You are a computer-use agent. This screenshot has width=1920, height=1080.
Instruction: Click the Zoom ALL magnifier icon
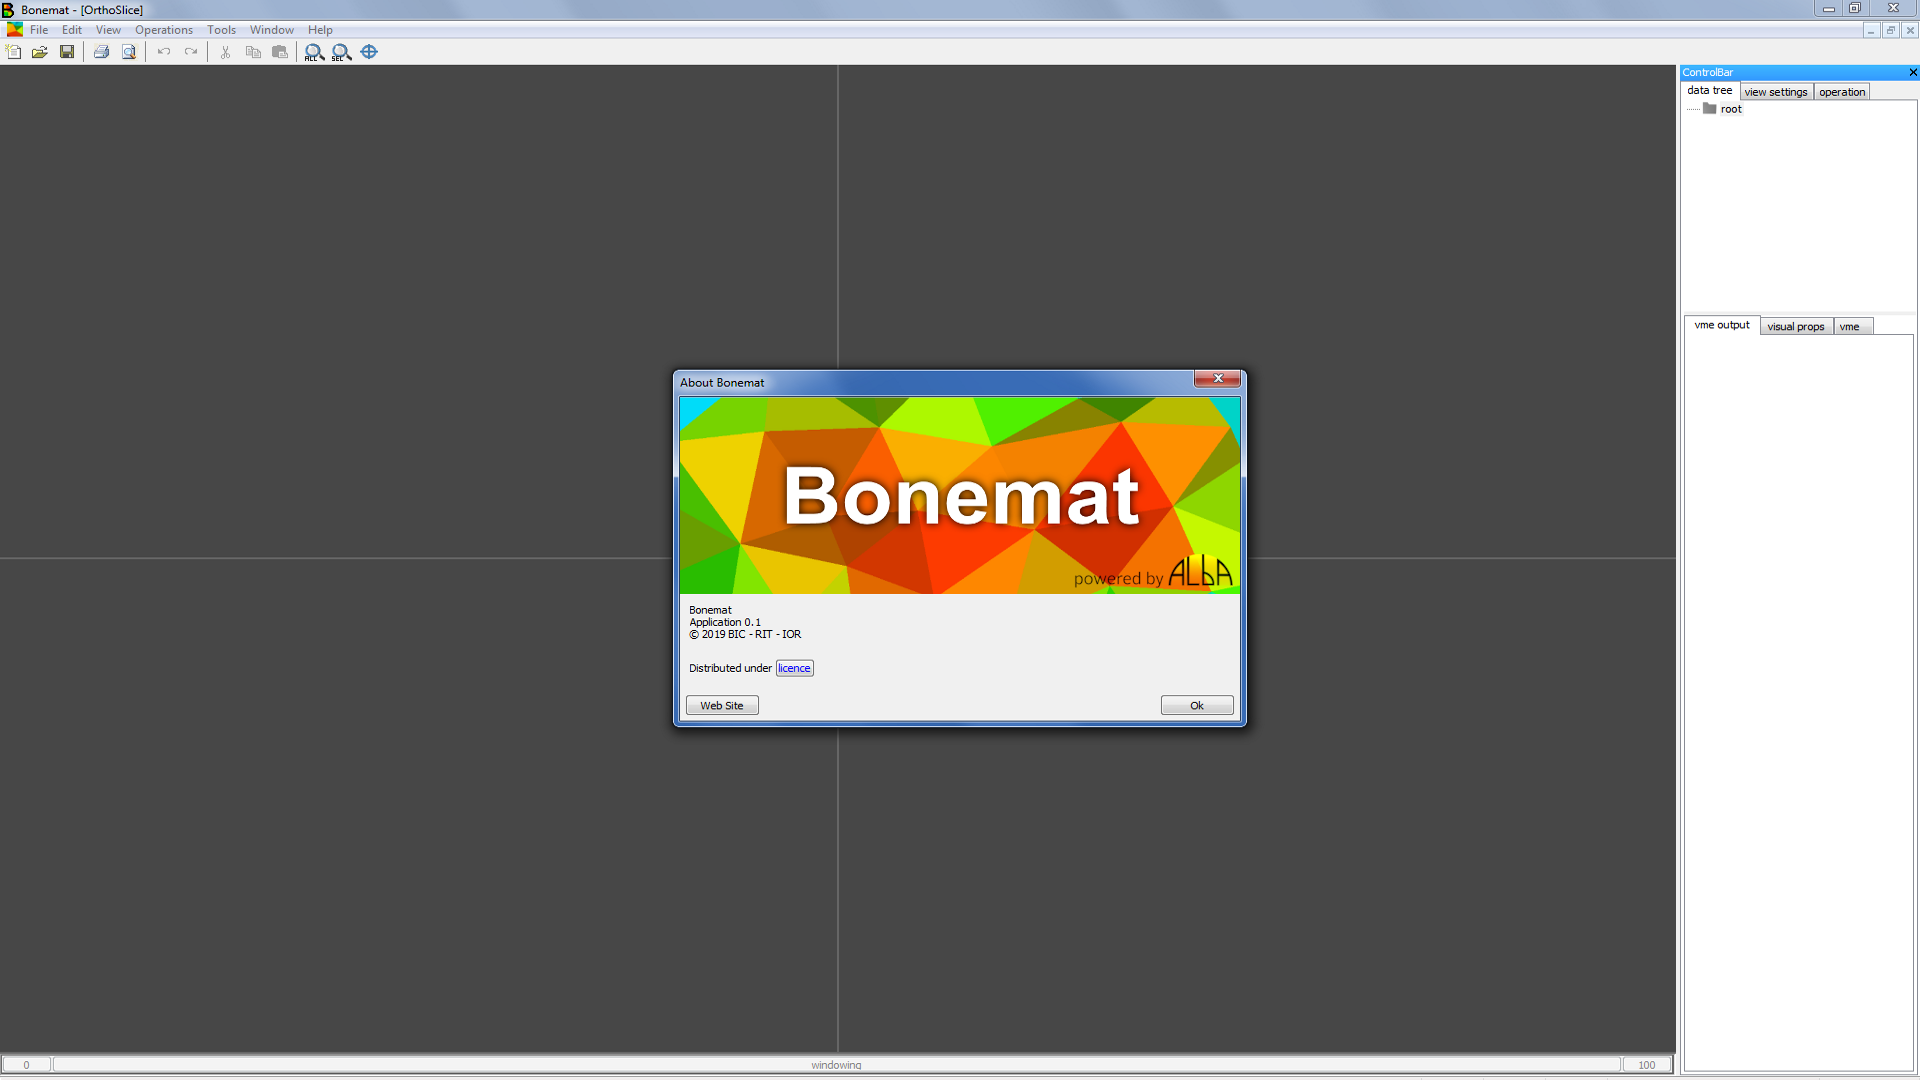pyautogui.click(x=314, y=52)
